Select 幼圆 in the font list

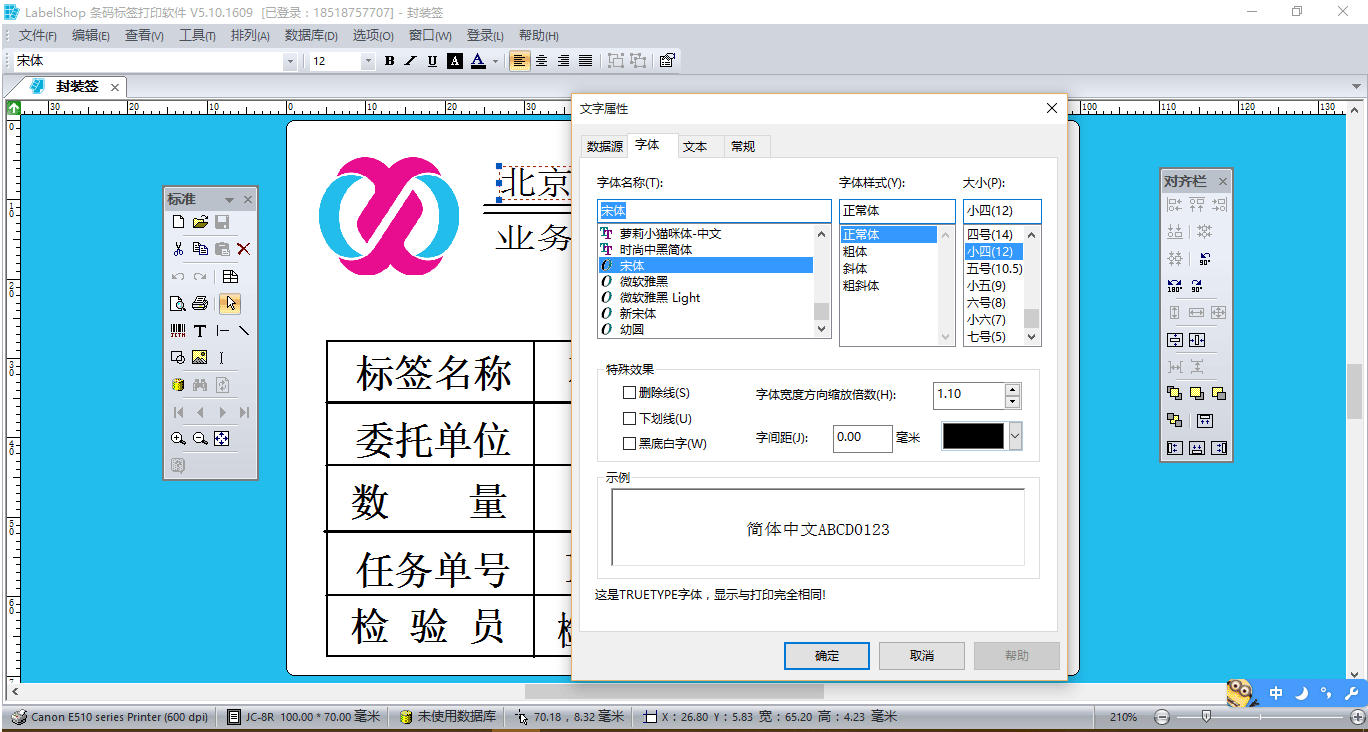[632, 329]
